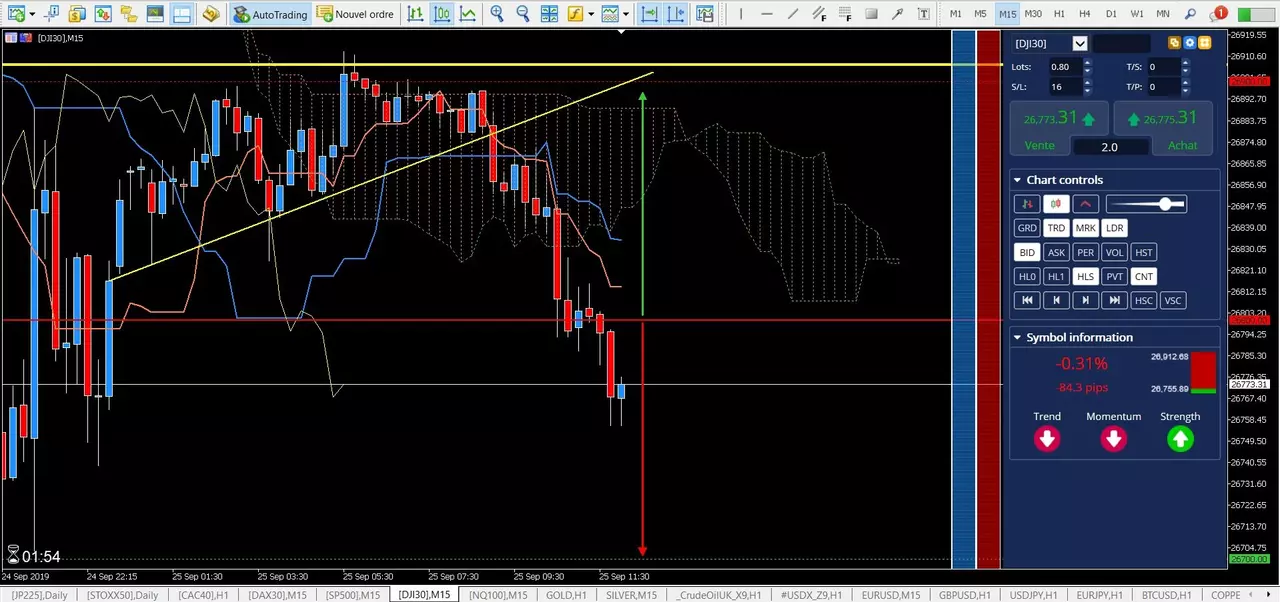Click the zoom in magnifier icon
This screenshot has width=1280, height=602.
(497, 14)
